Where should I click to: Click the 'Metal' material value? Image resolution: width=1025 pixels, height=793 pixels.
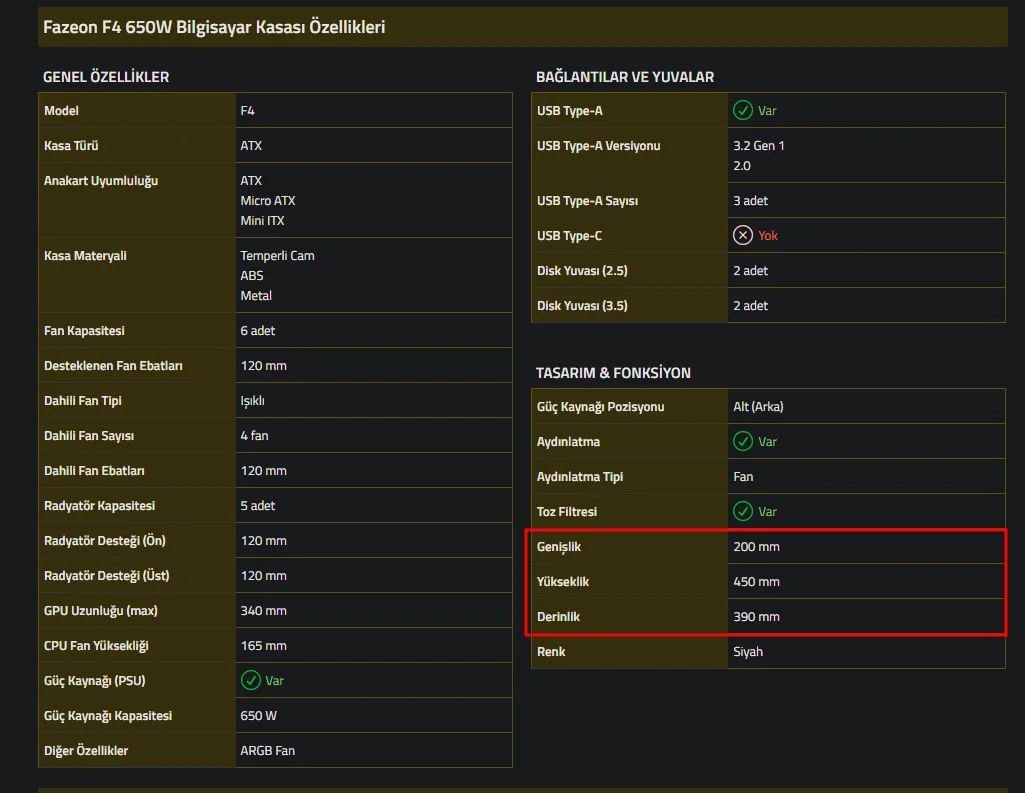256,296
